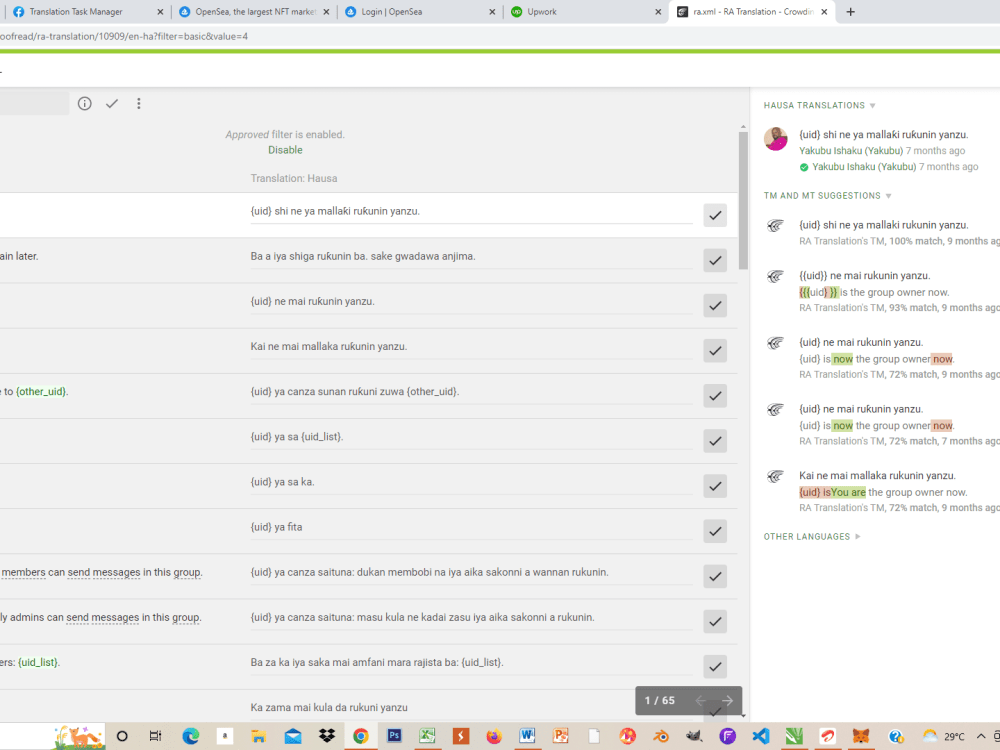Switch to the Upwork tab
Screen dimensions: 1000x750
point(585,11)
